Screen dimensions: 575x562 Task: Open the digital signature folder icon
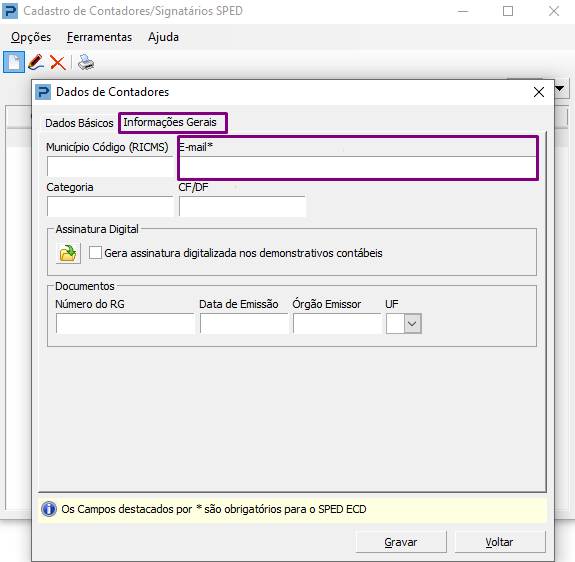coord(68,253)
